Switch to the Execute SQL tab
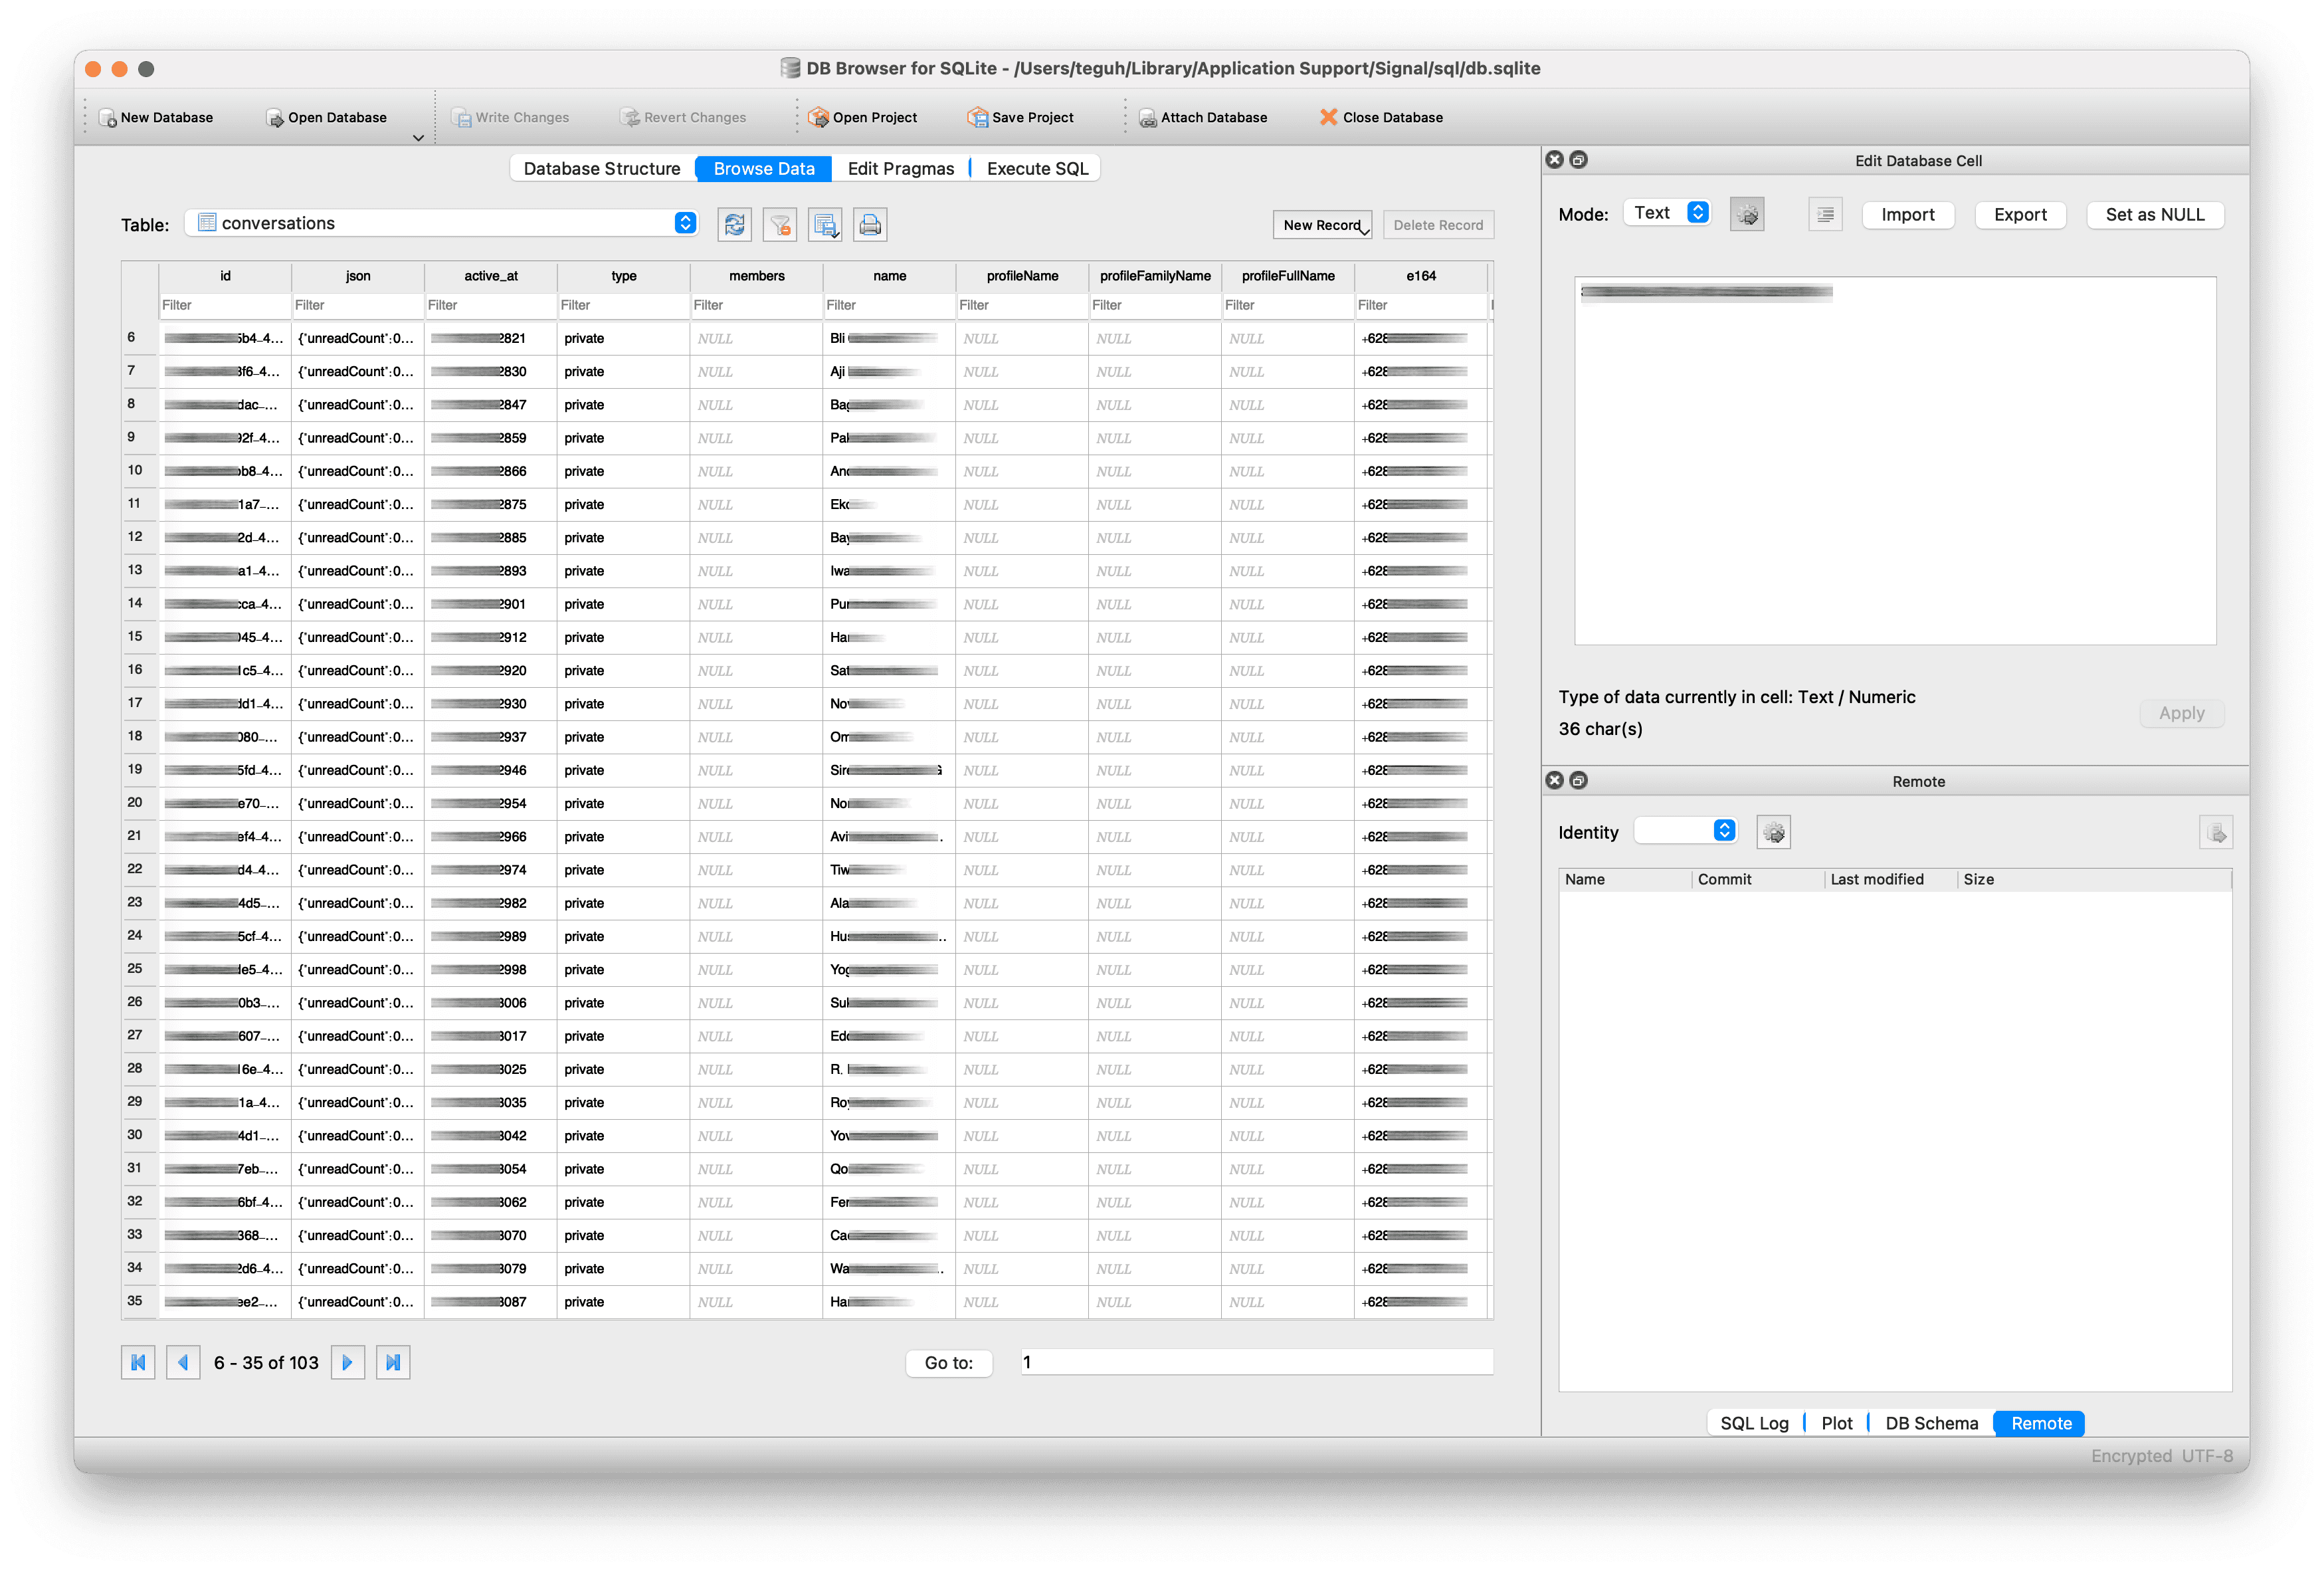 pyautogui.click(x=1037, y=169)
